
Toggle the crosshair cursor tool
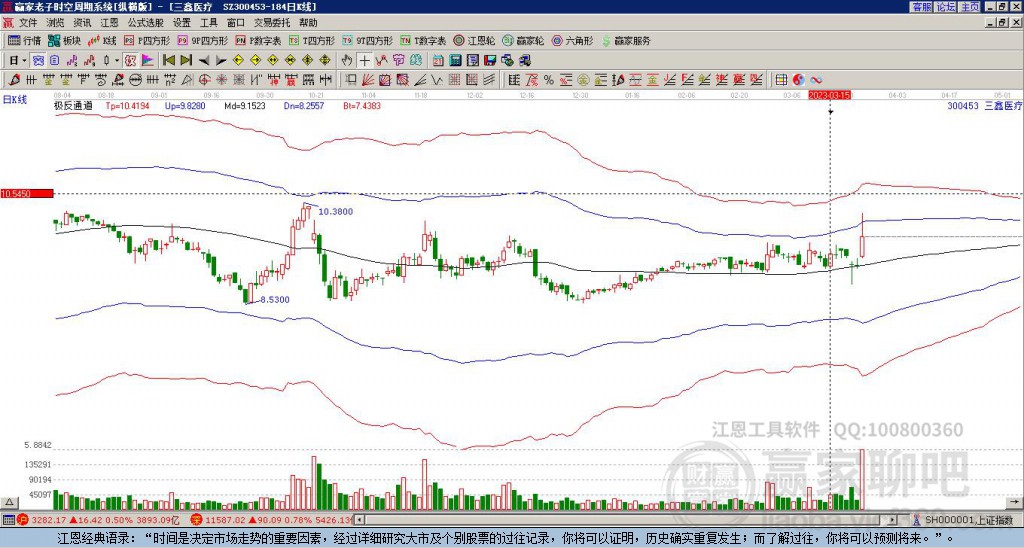[x=364, y=60]
